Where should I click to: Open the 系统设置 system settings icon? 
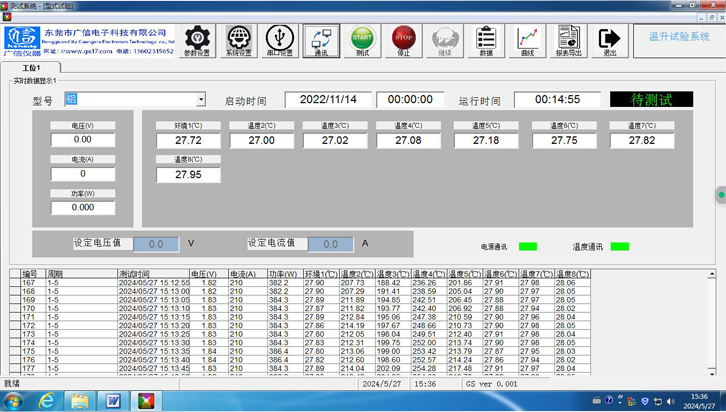(x=239, y=41)
